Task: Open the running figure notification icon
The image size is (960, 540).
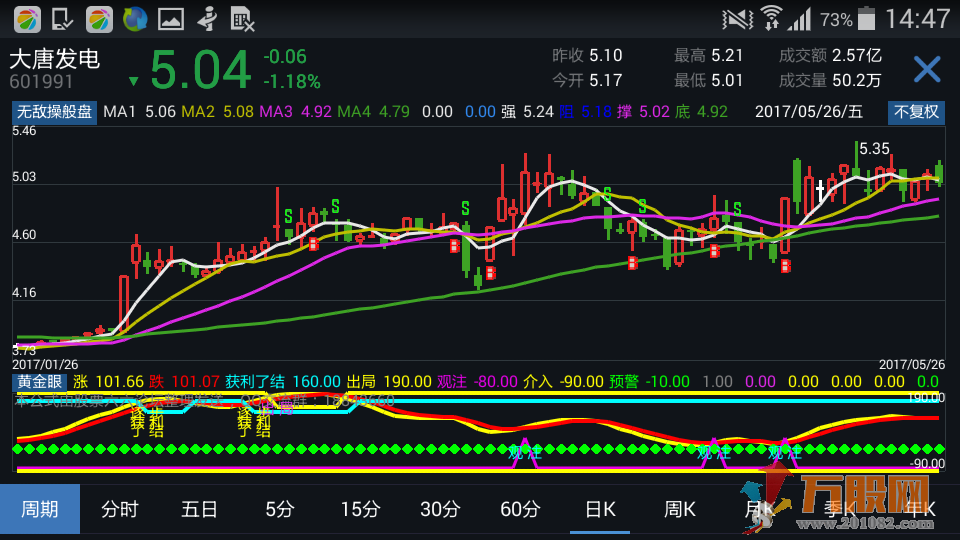Action: 207,19
